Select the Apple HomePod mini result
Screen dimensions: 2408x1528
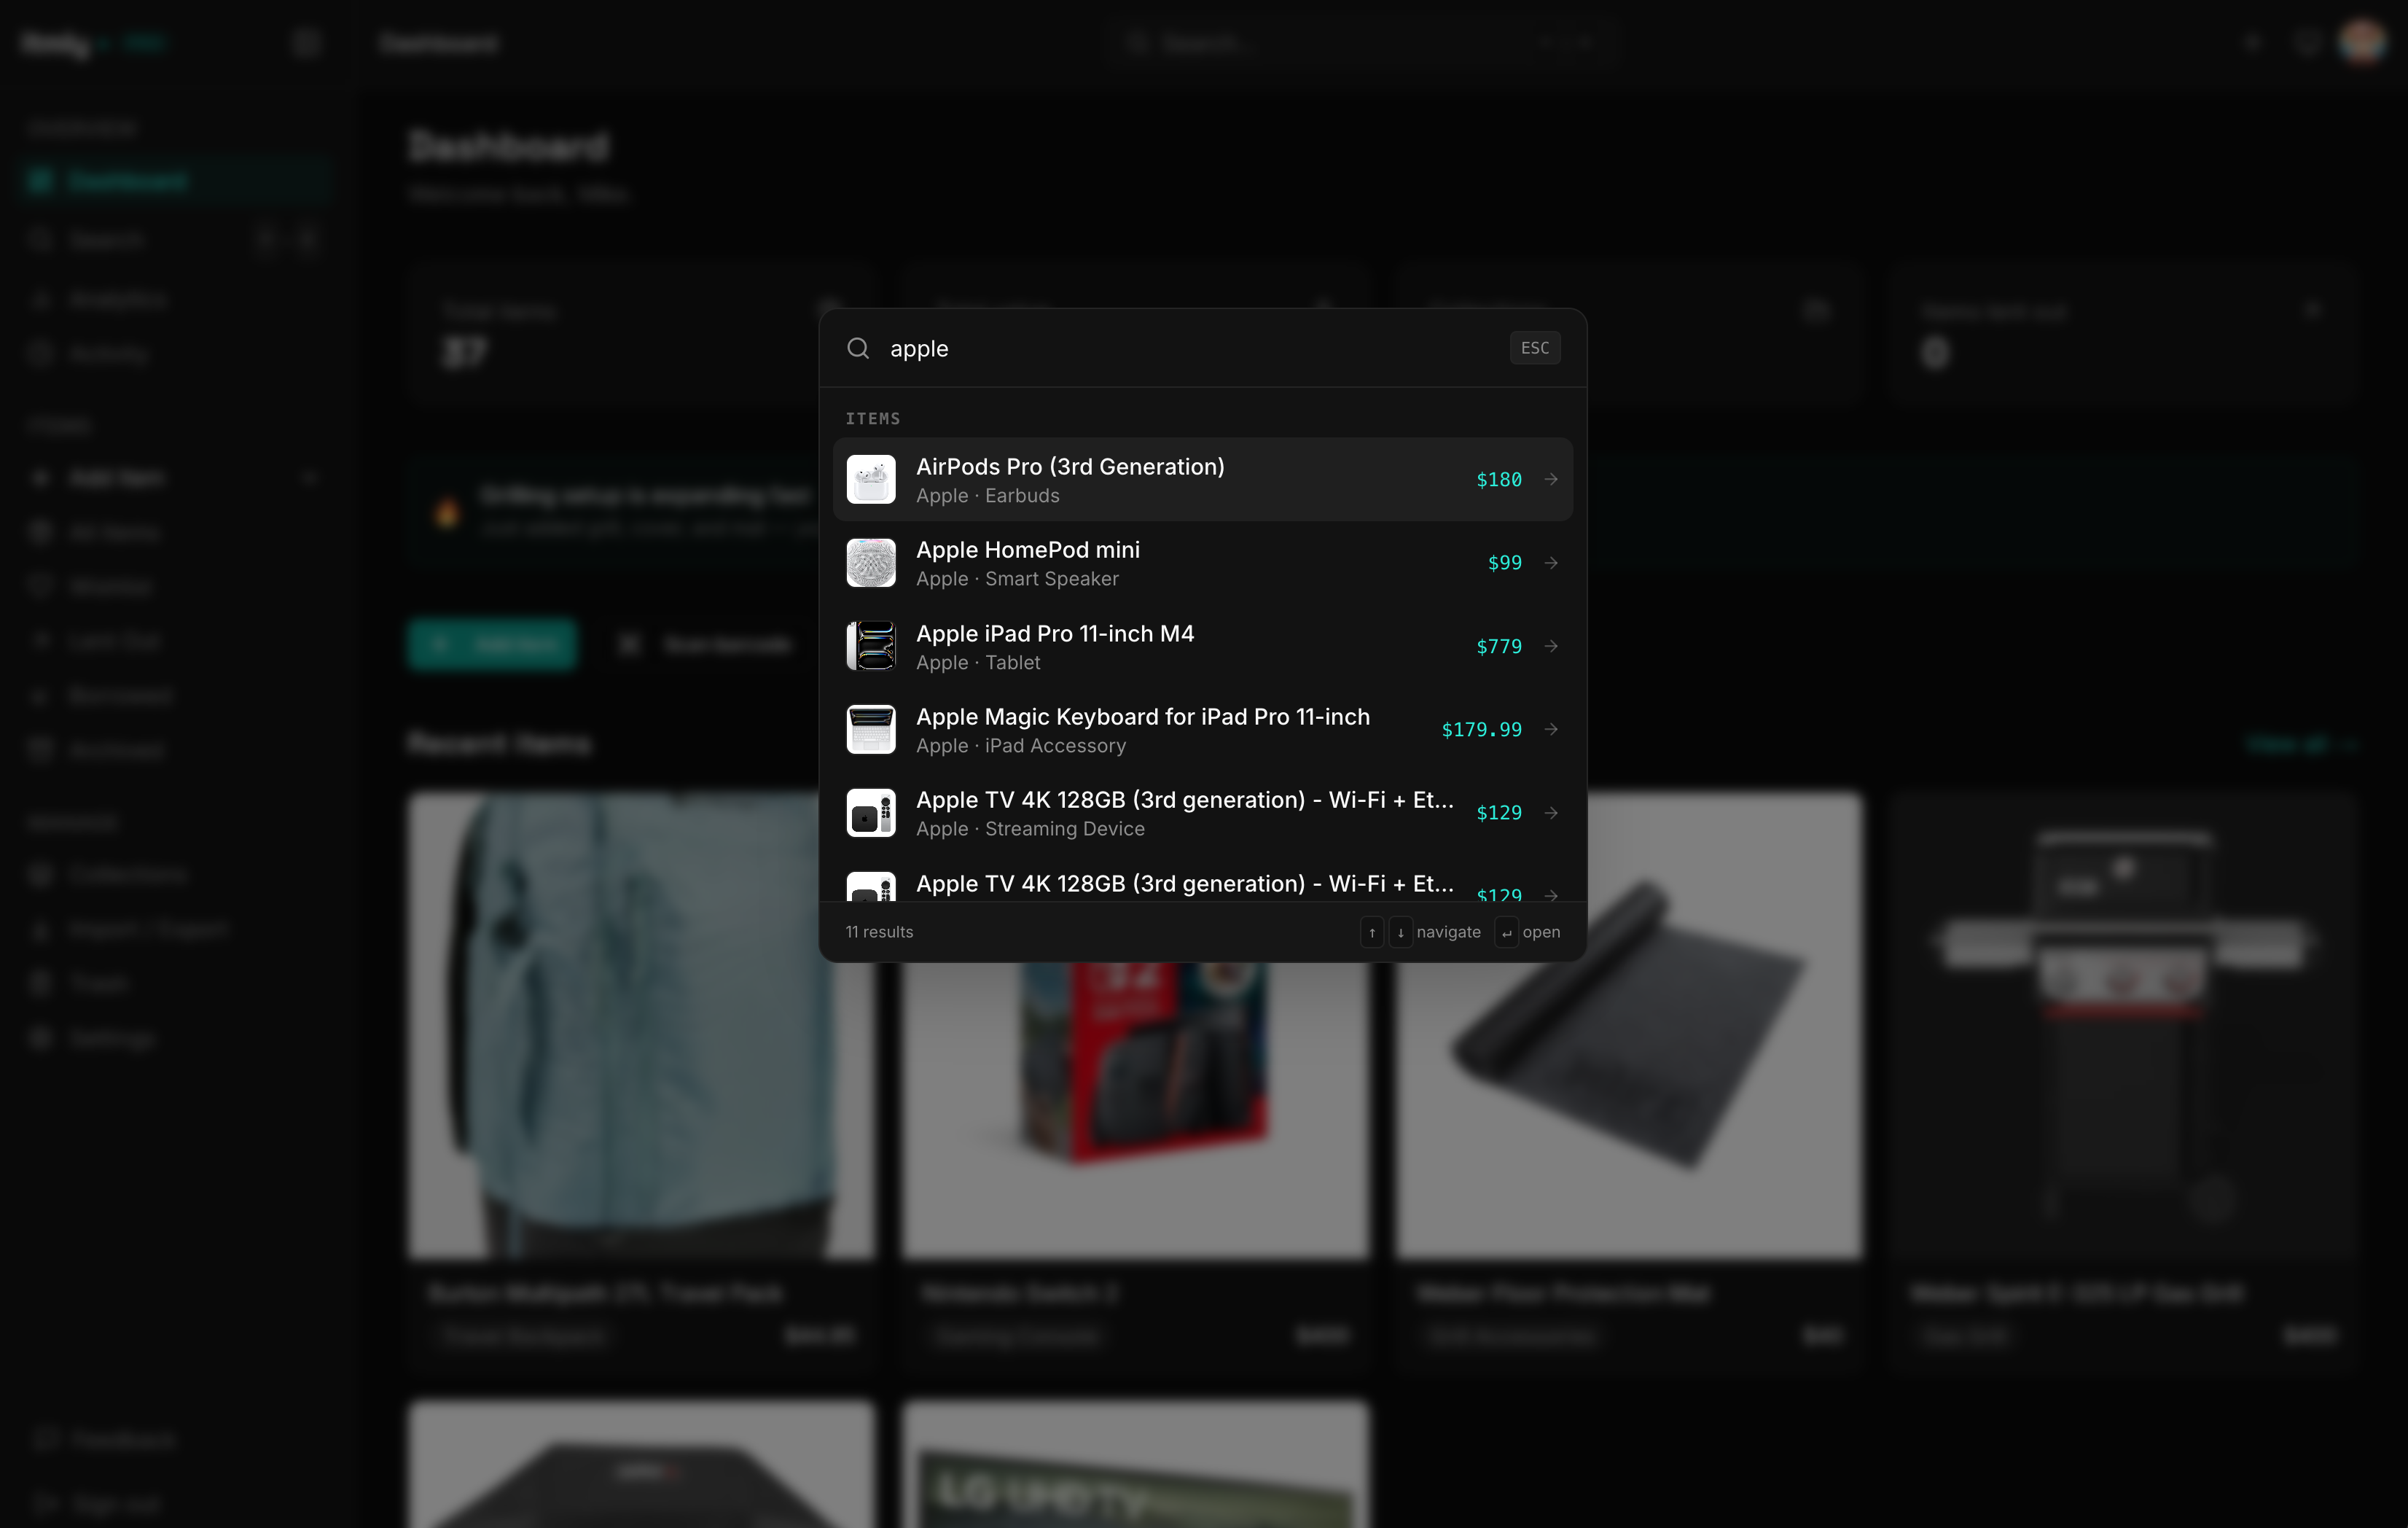(x=1028, y=562)
